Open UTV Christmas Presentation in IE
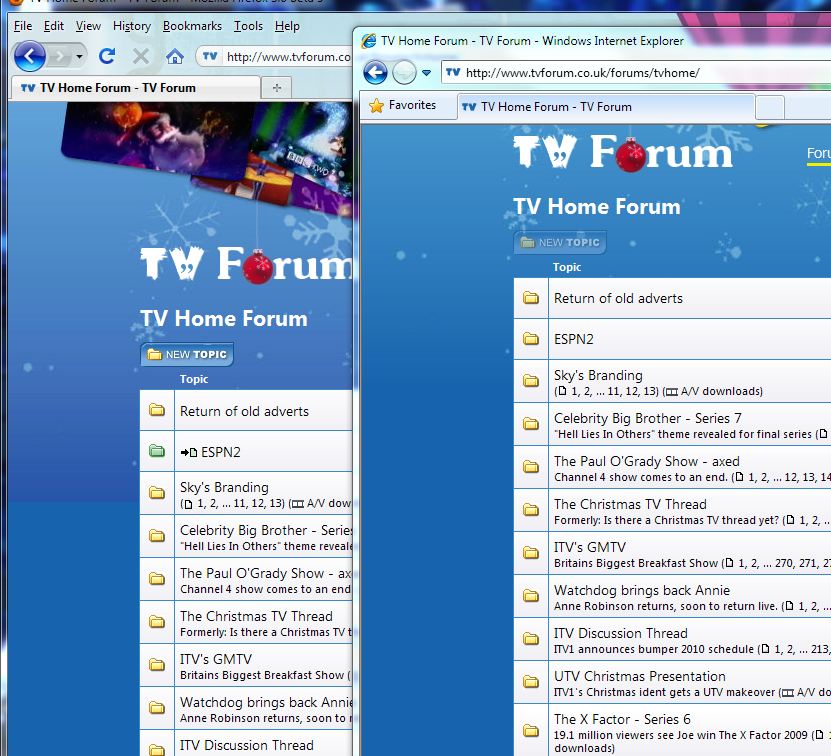831x756 pixels. [x=640, y=676]
